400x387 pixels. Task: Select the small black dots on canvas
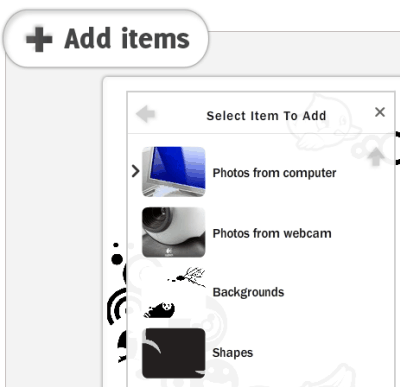click(x=117, y=254)
